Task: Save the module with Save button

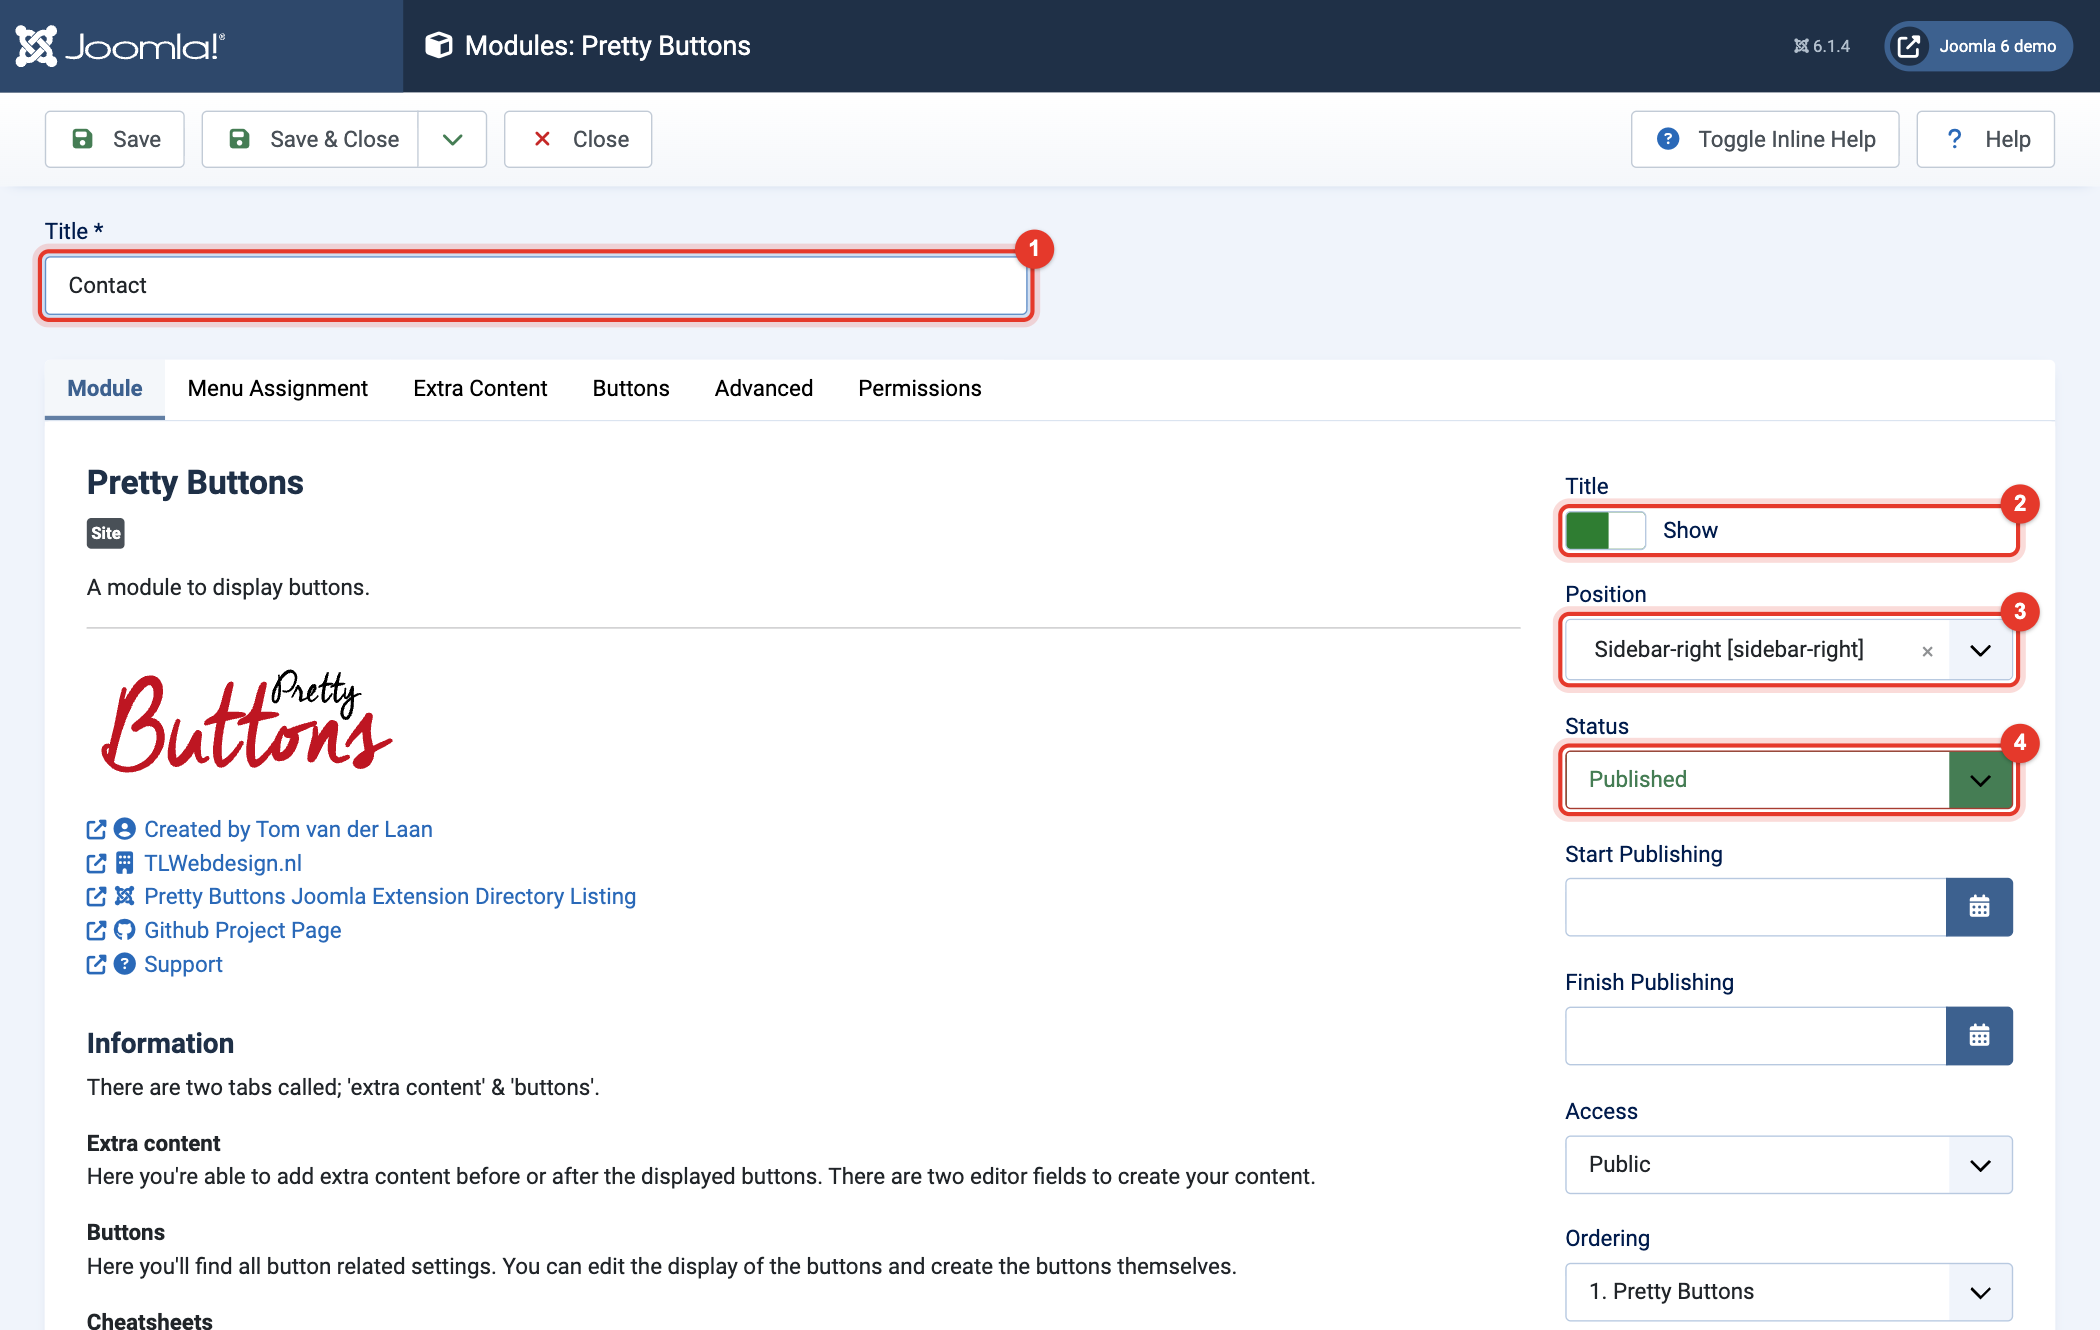Action: [115, 139]
